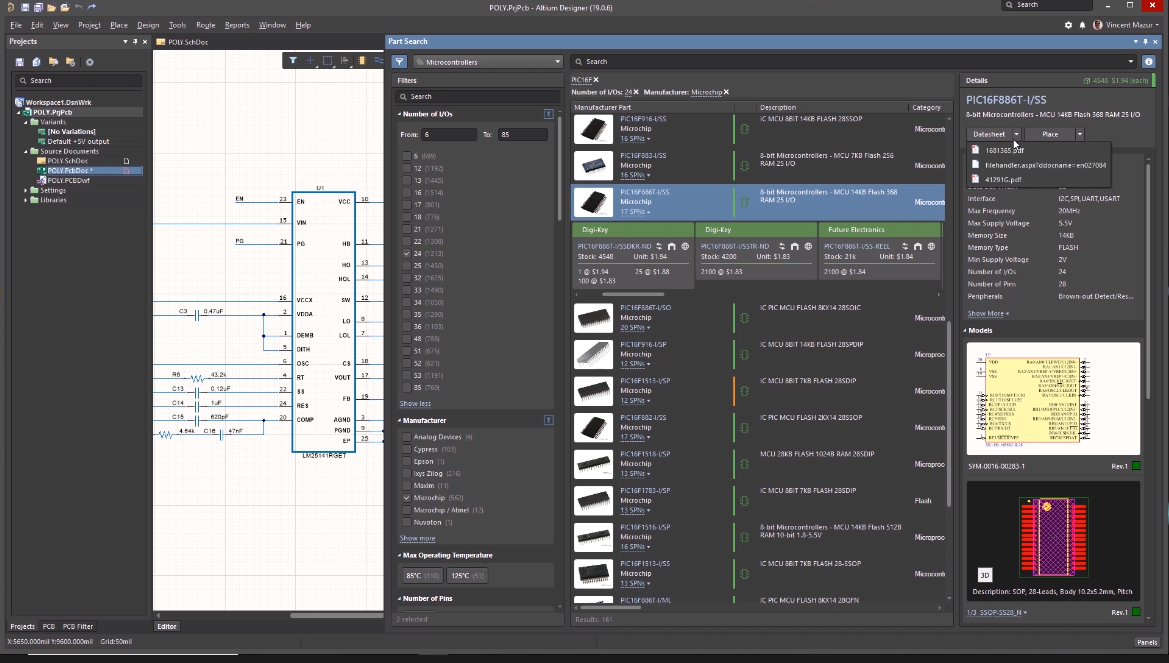The width and height of the screenshot is (1169, 663).
Task: Open the 1681365.pdf datasheet
Action: click(1004, 151)
